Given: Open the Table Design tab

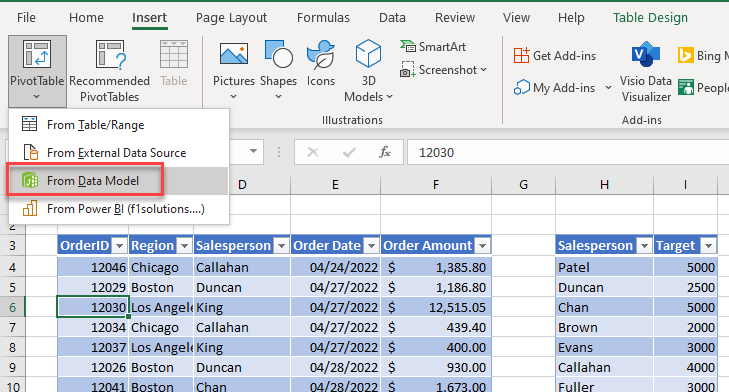Looking at the screenshot, I should pos(650,18).
